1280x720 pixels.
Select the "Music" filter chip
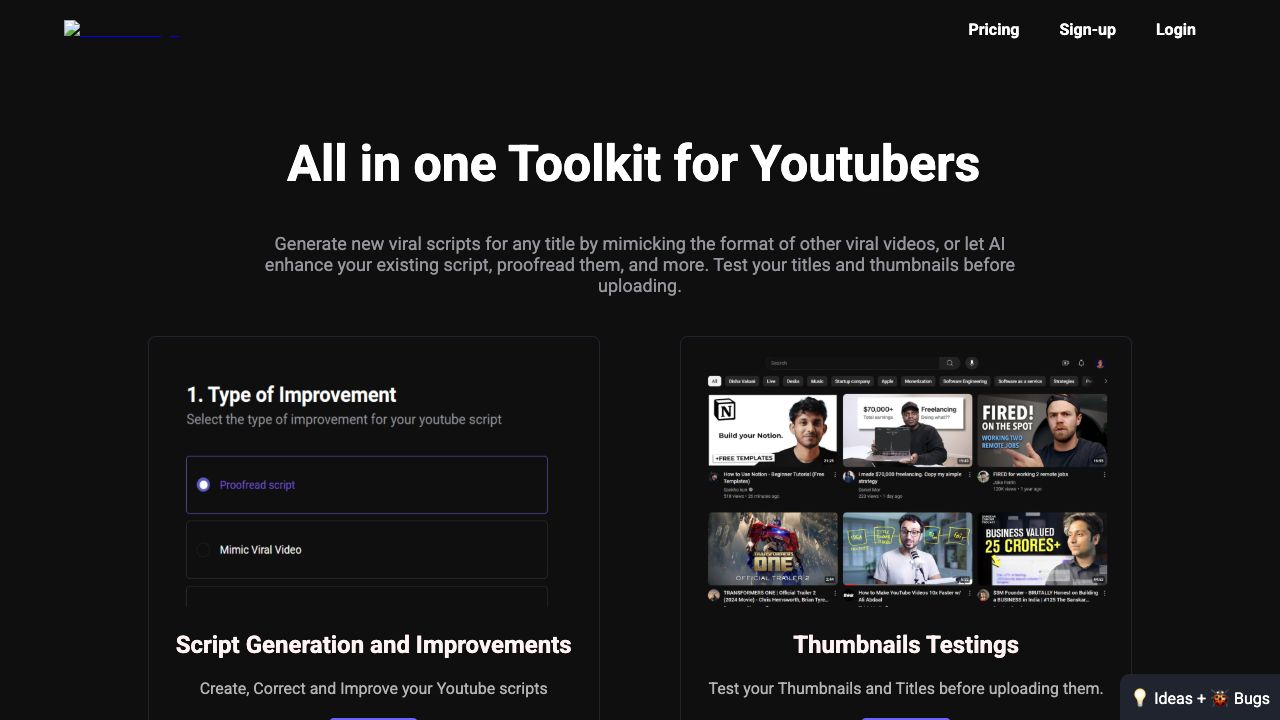tap(817, 381)
